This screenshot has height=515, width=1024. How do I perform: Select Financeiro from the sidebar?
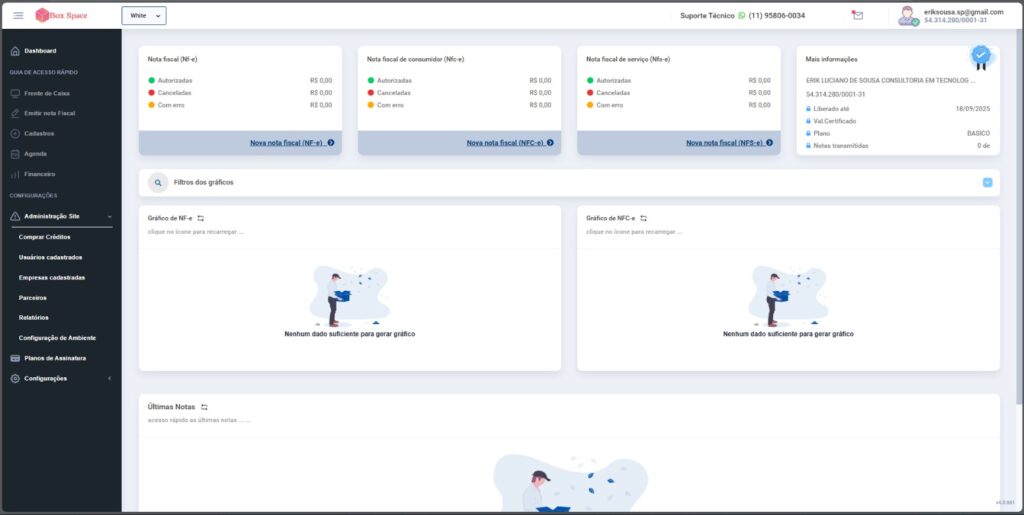tap(39, 174)
